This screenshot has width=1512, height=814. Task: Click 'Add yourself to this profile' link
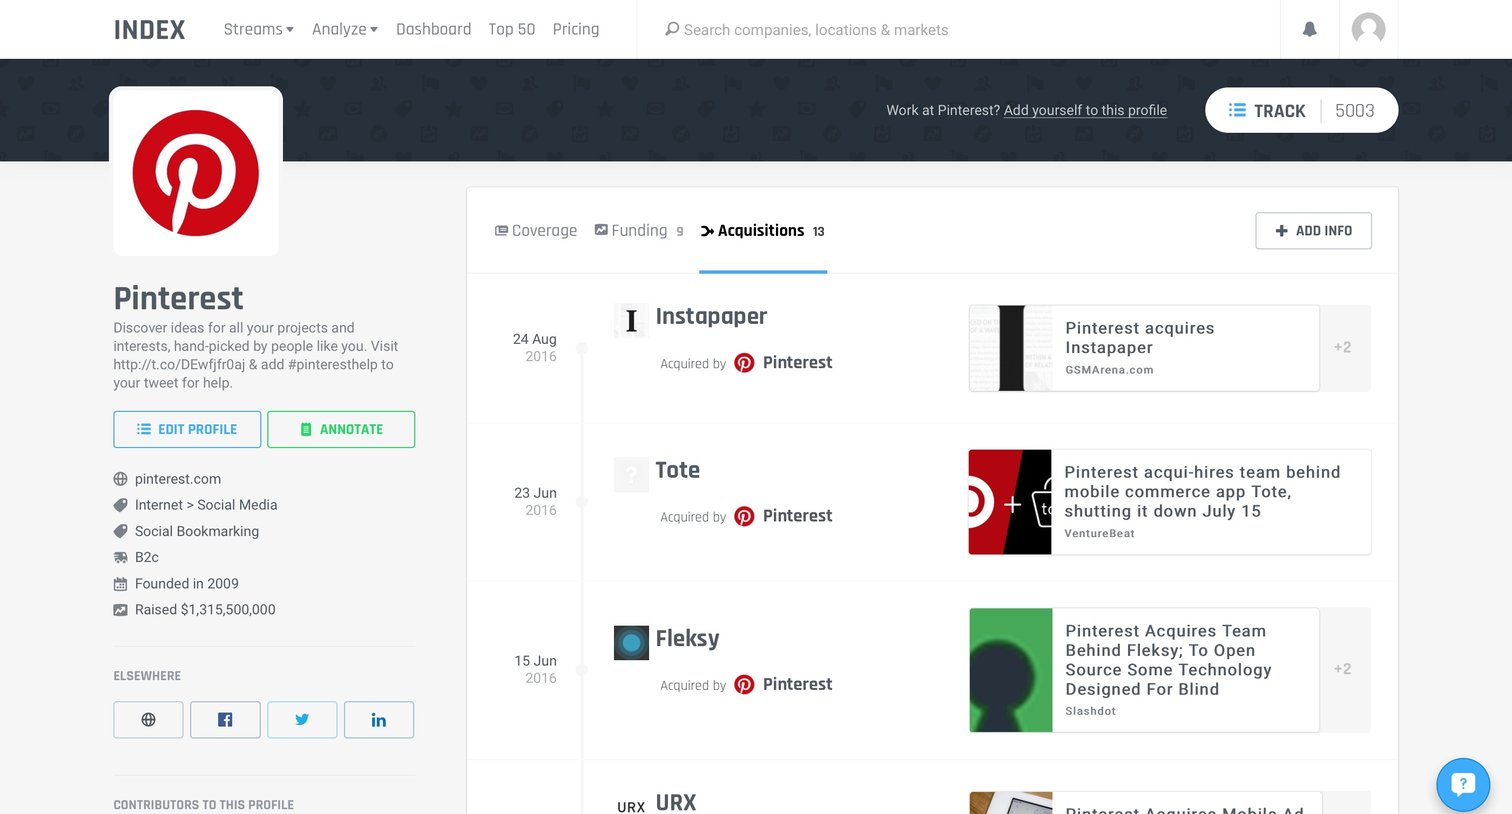pos(1085,110)
